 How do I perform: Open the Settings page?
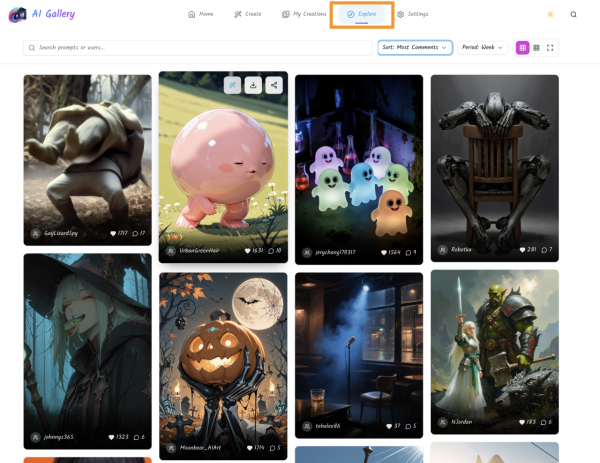[412, 14]
